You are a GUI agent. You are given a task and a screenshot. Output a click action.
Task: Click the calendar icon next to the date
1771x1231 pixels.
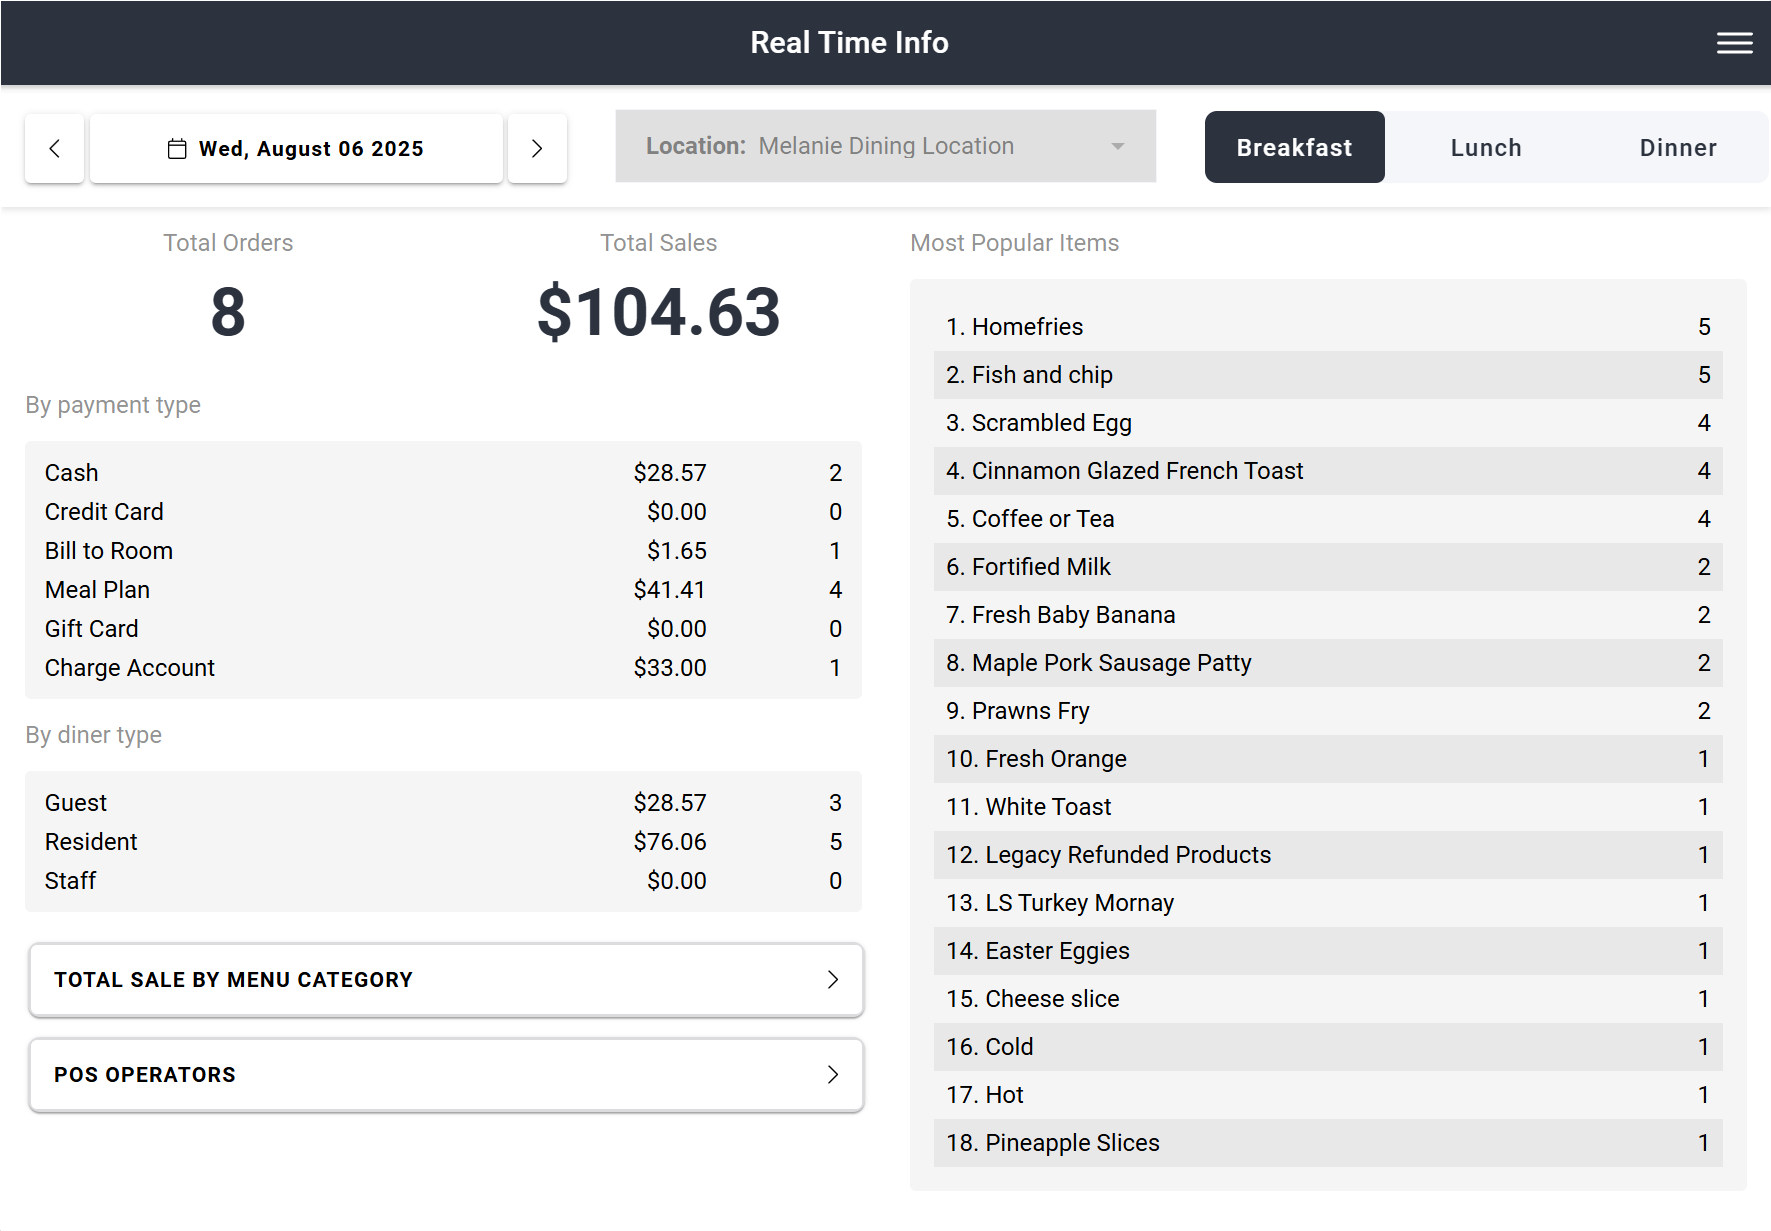point(176,147)
